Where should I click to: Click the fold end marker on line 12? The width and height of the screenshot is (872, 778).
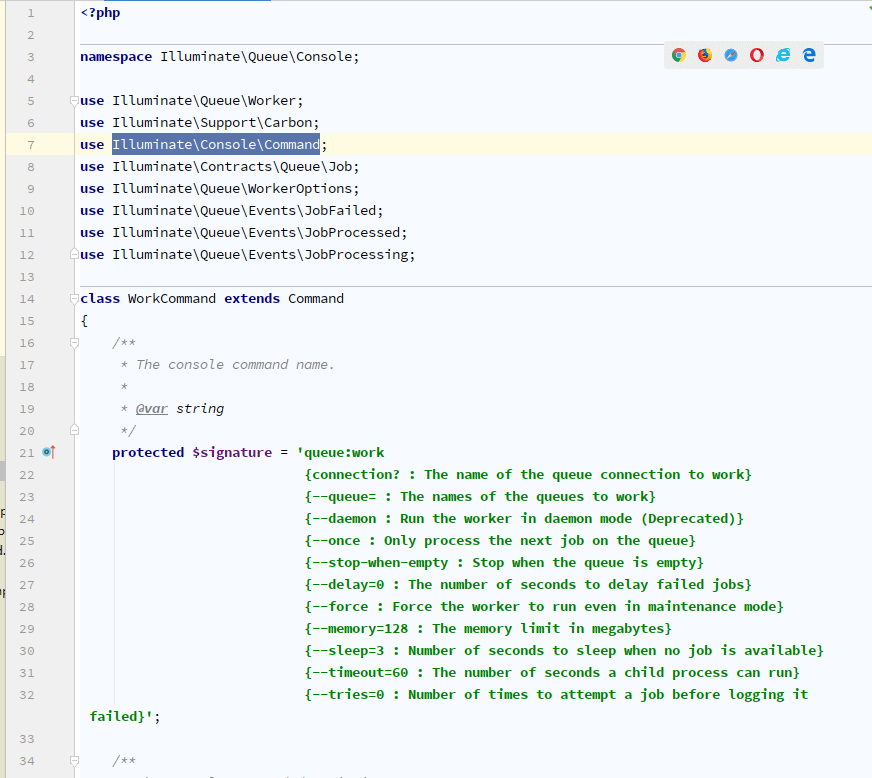click(x=74, y=254)
